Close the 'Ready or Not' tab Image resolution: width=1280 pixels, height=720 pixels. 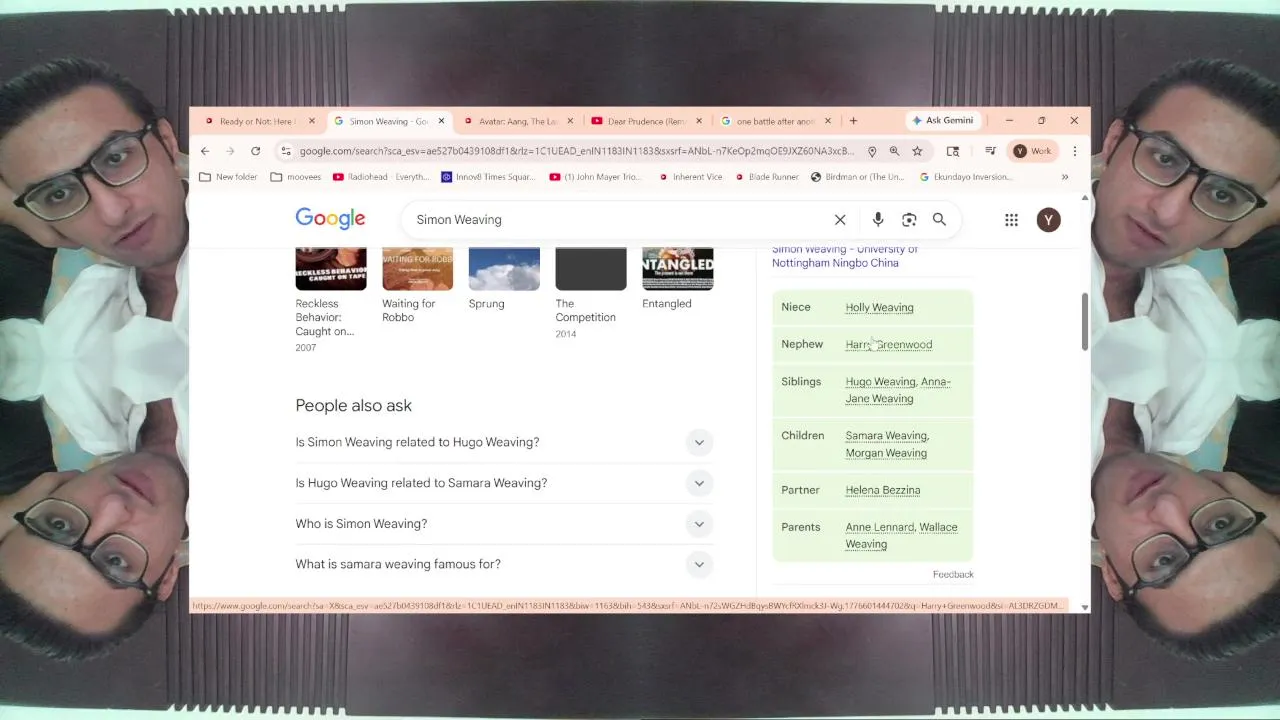(312, 121)
